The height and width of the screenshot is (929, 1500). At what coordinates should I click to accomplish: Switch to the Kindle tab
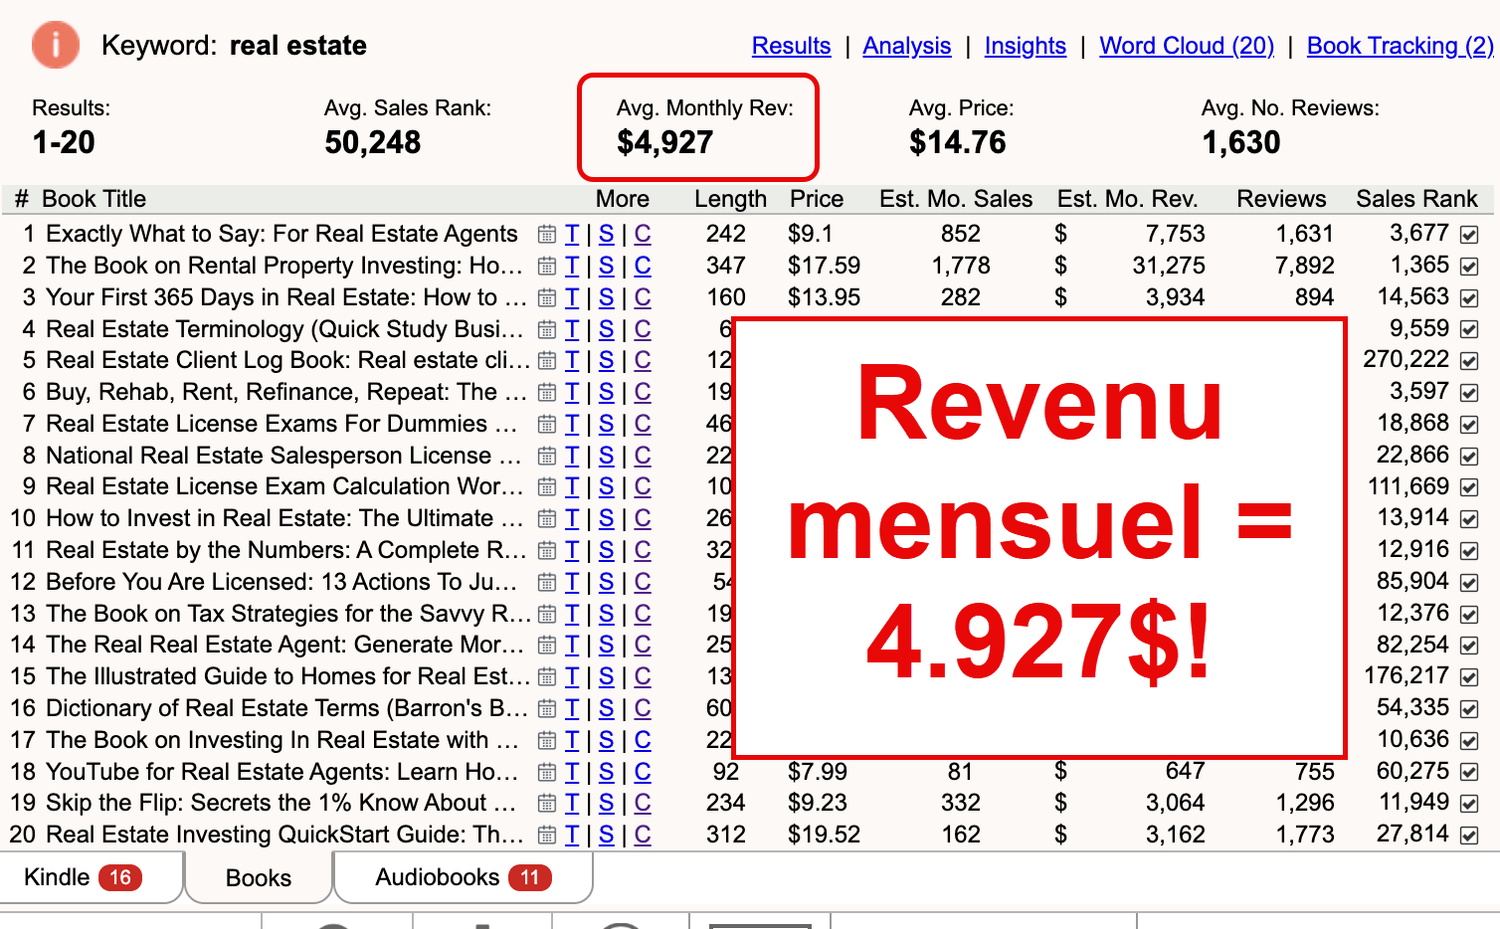(x=91, y=877)
